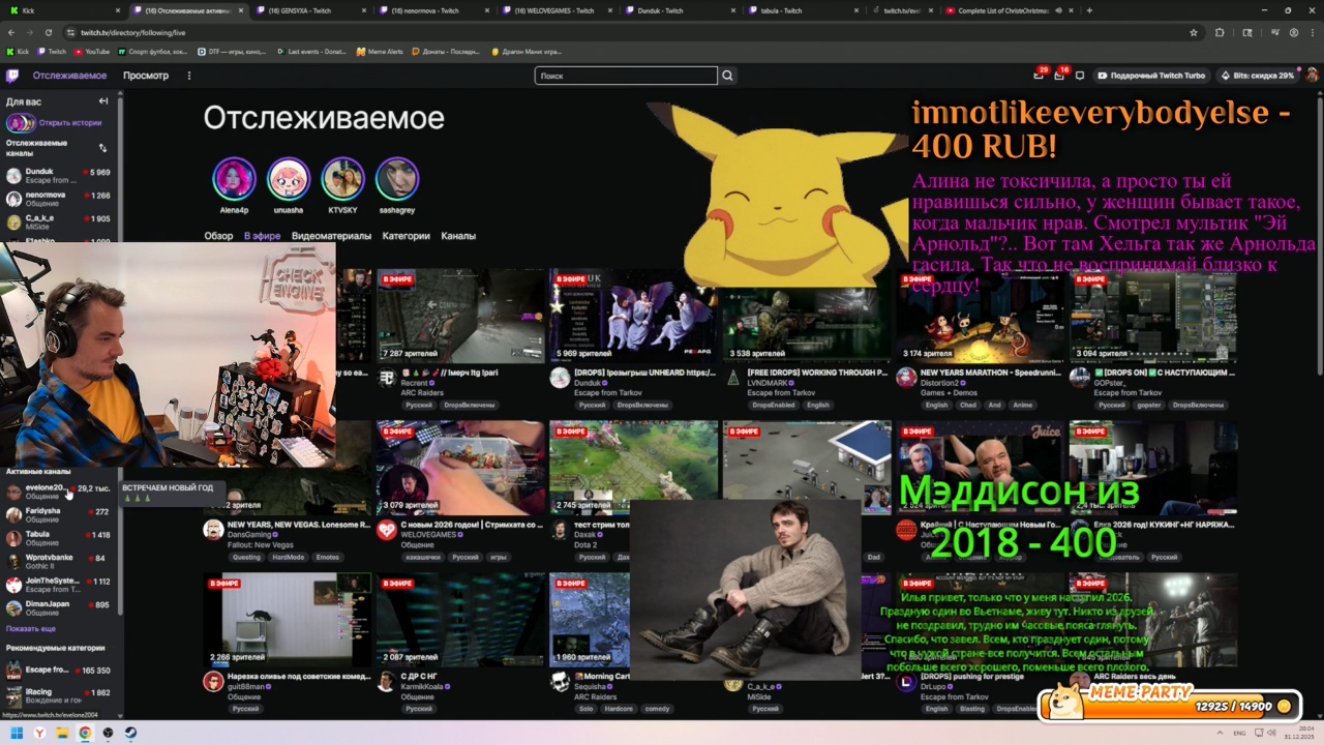Open a new browser tab with plus
The width and height of the screenshot is (1324, 745).
click(x=1089, y=10)
